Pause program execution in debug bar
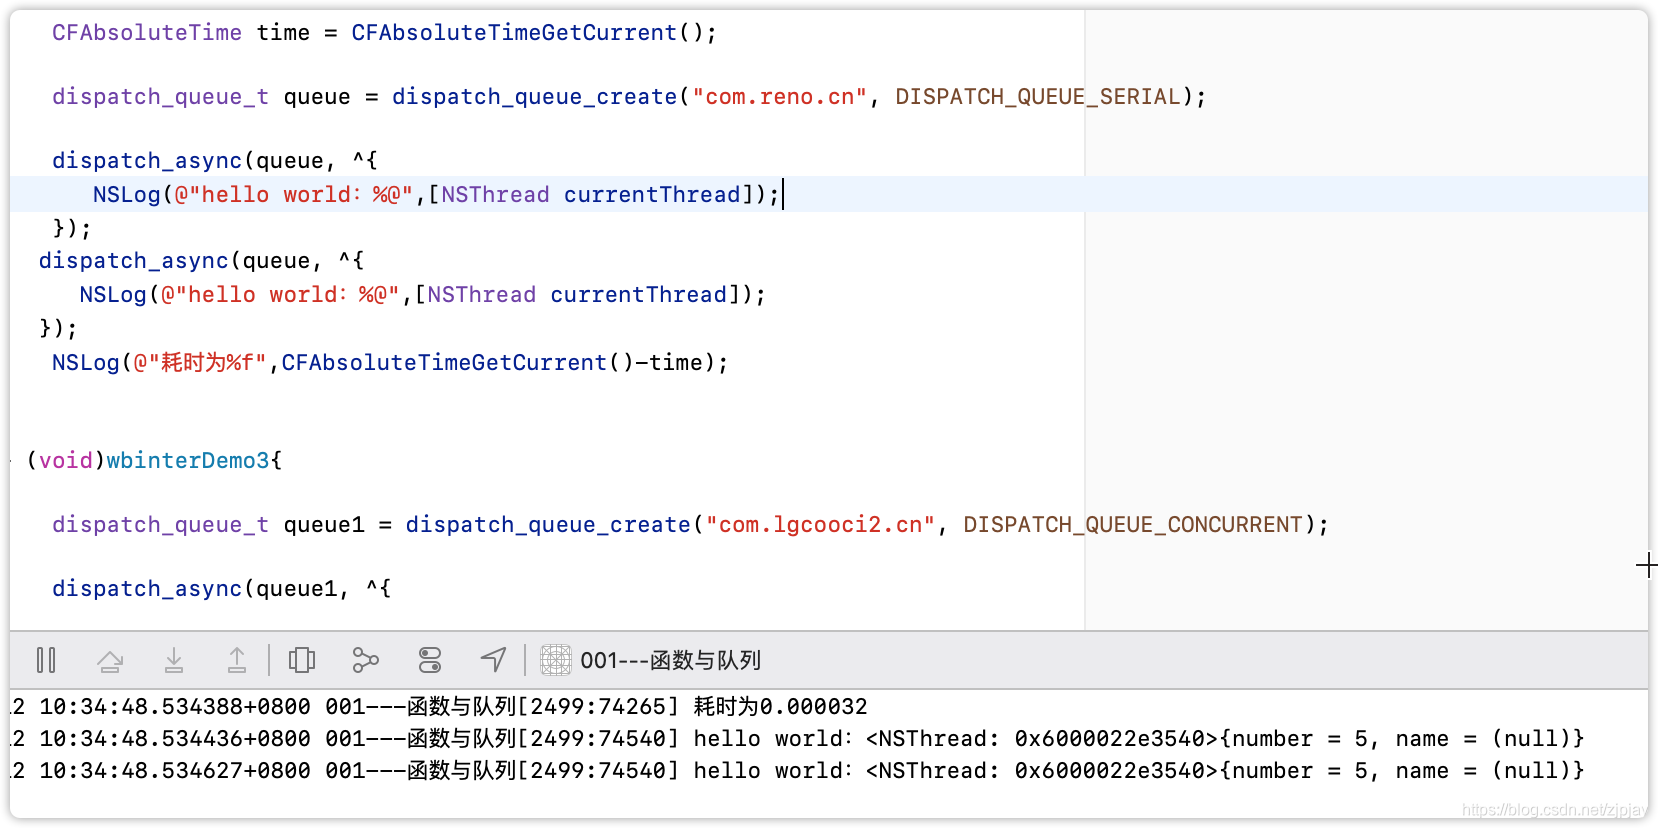 [x=46, y=660]
